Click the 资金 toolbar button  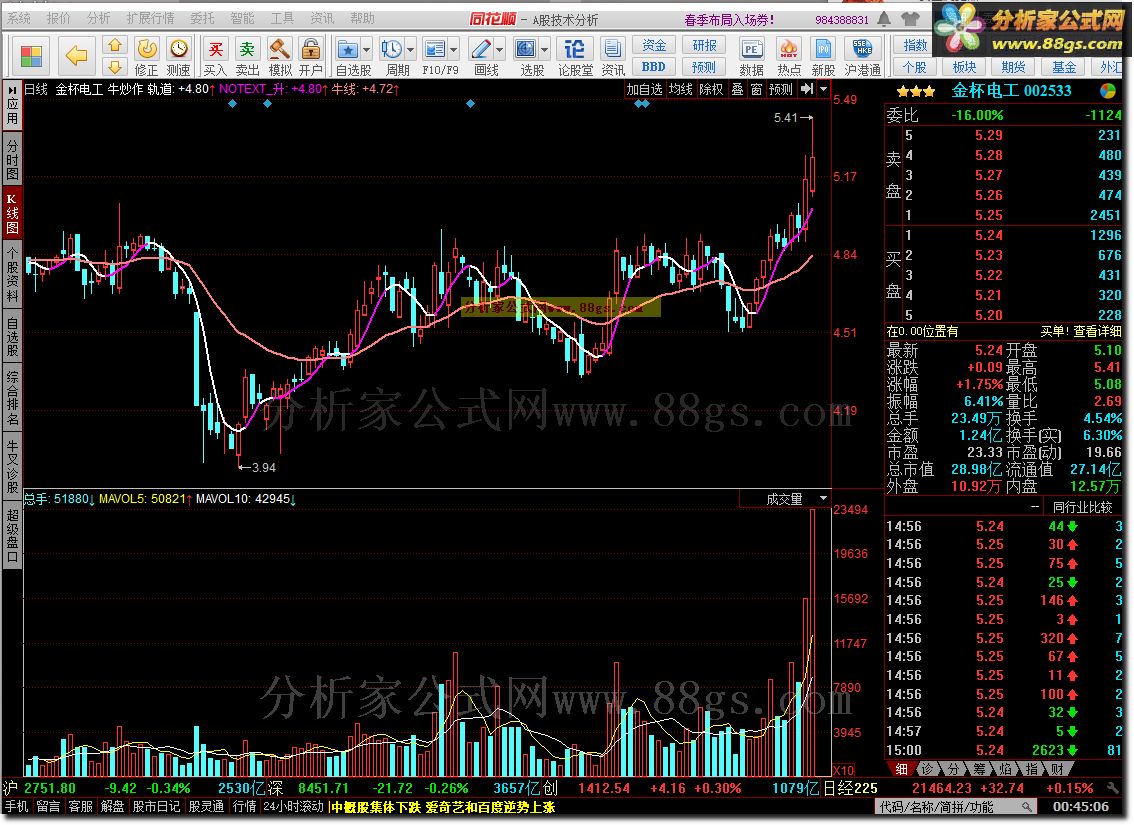(655, 46)
